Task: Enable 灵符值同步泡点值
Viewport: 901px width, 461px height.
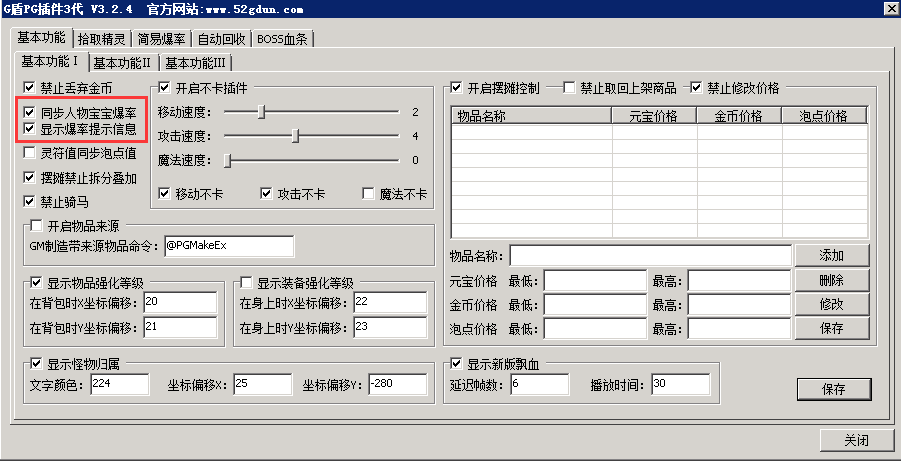Action: [x=29, y=153]
